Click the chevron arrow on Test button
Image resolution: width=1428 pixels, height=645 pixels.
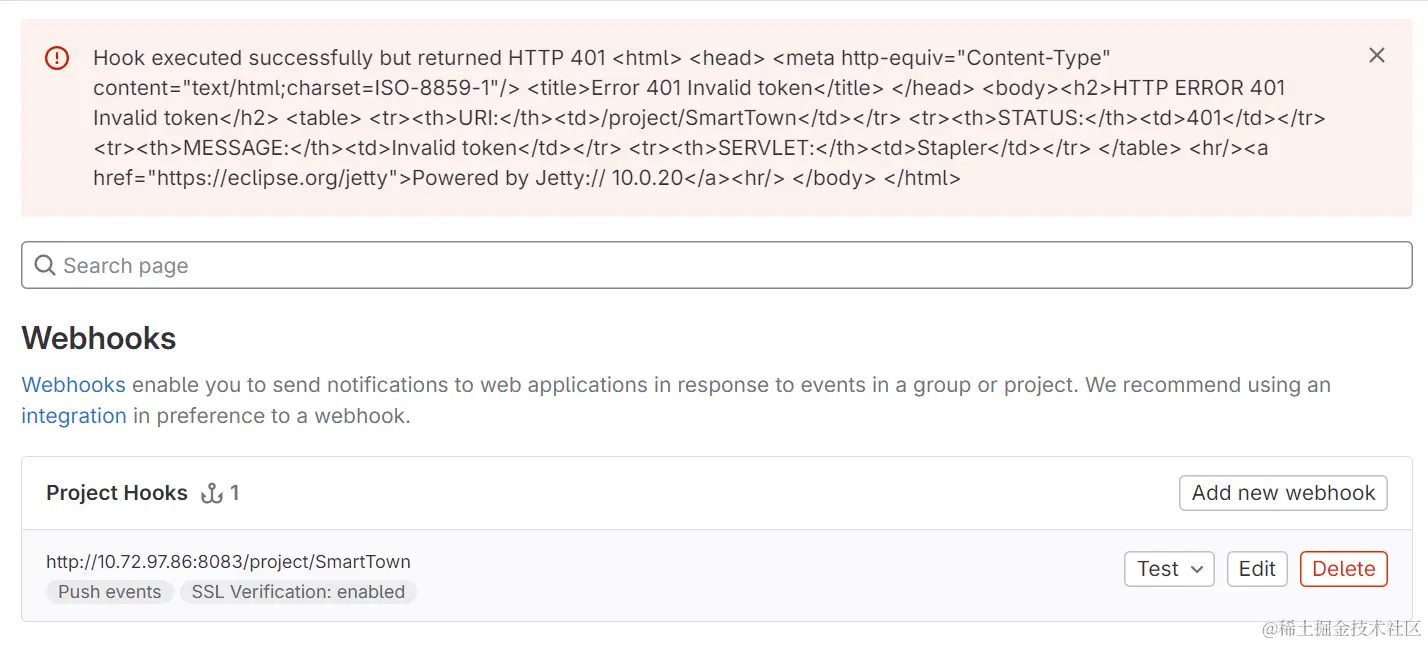click(x=1197, y=570)
